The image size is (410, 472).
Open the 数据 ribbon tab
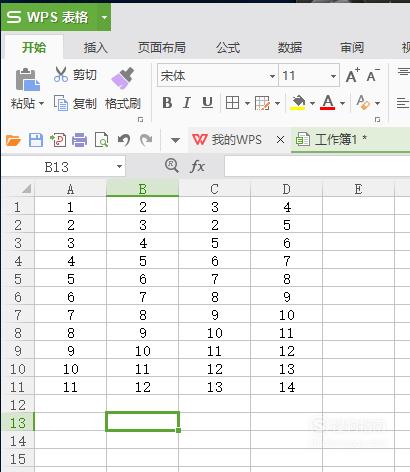click(x=290, y=47)
